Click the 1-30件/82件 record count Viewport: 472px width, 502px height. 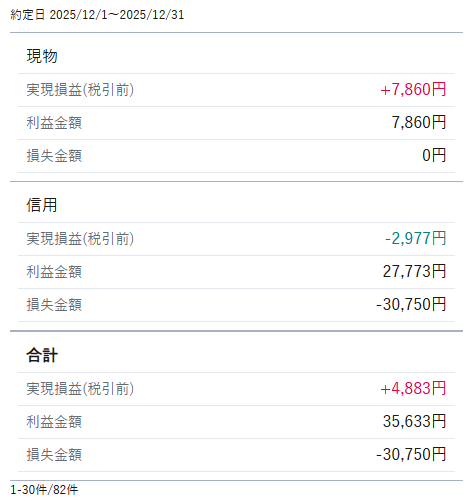tap(44, 490)
